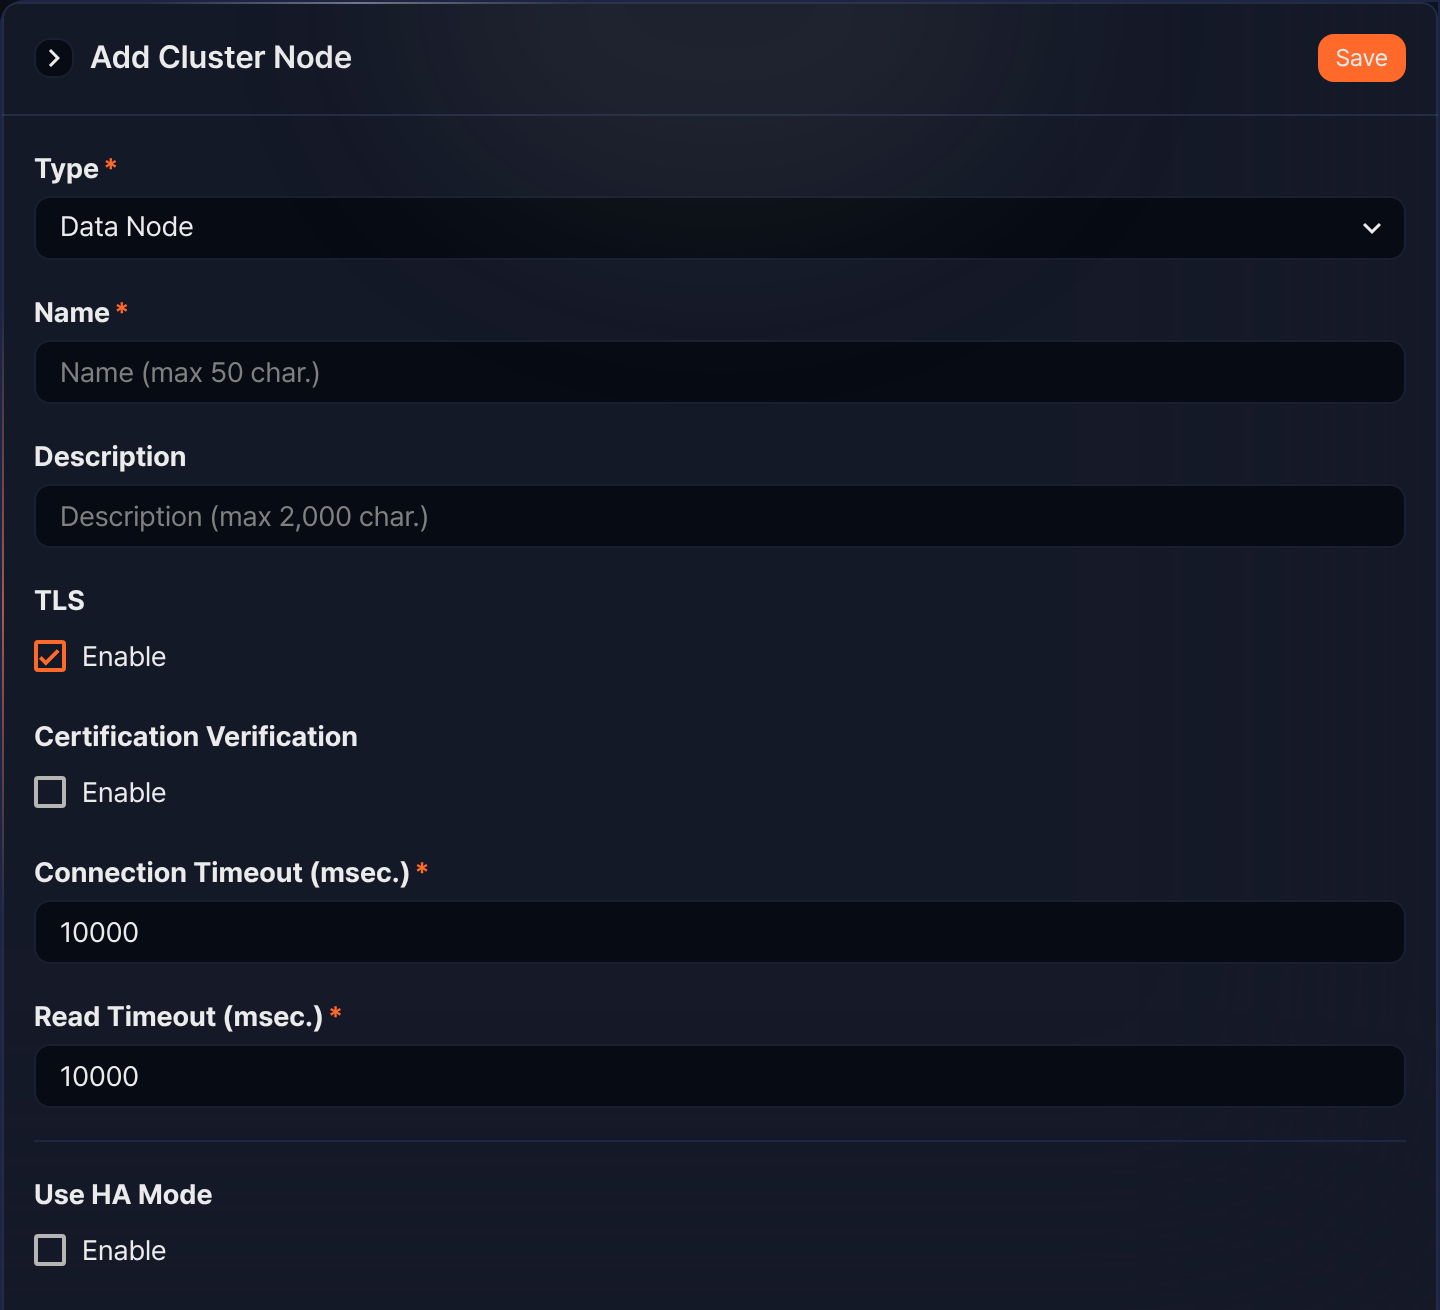This screenshot has width=1440, height=1310.
Task: Click the Name field label
Action: [x=72, y=312]
